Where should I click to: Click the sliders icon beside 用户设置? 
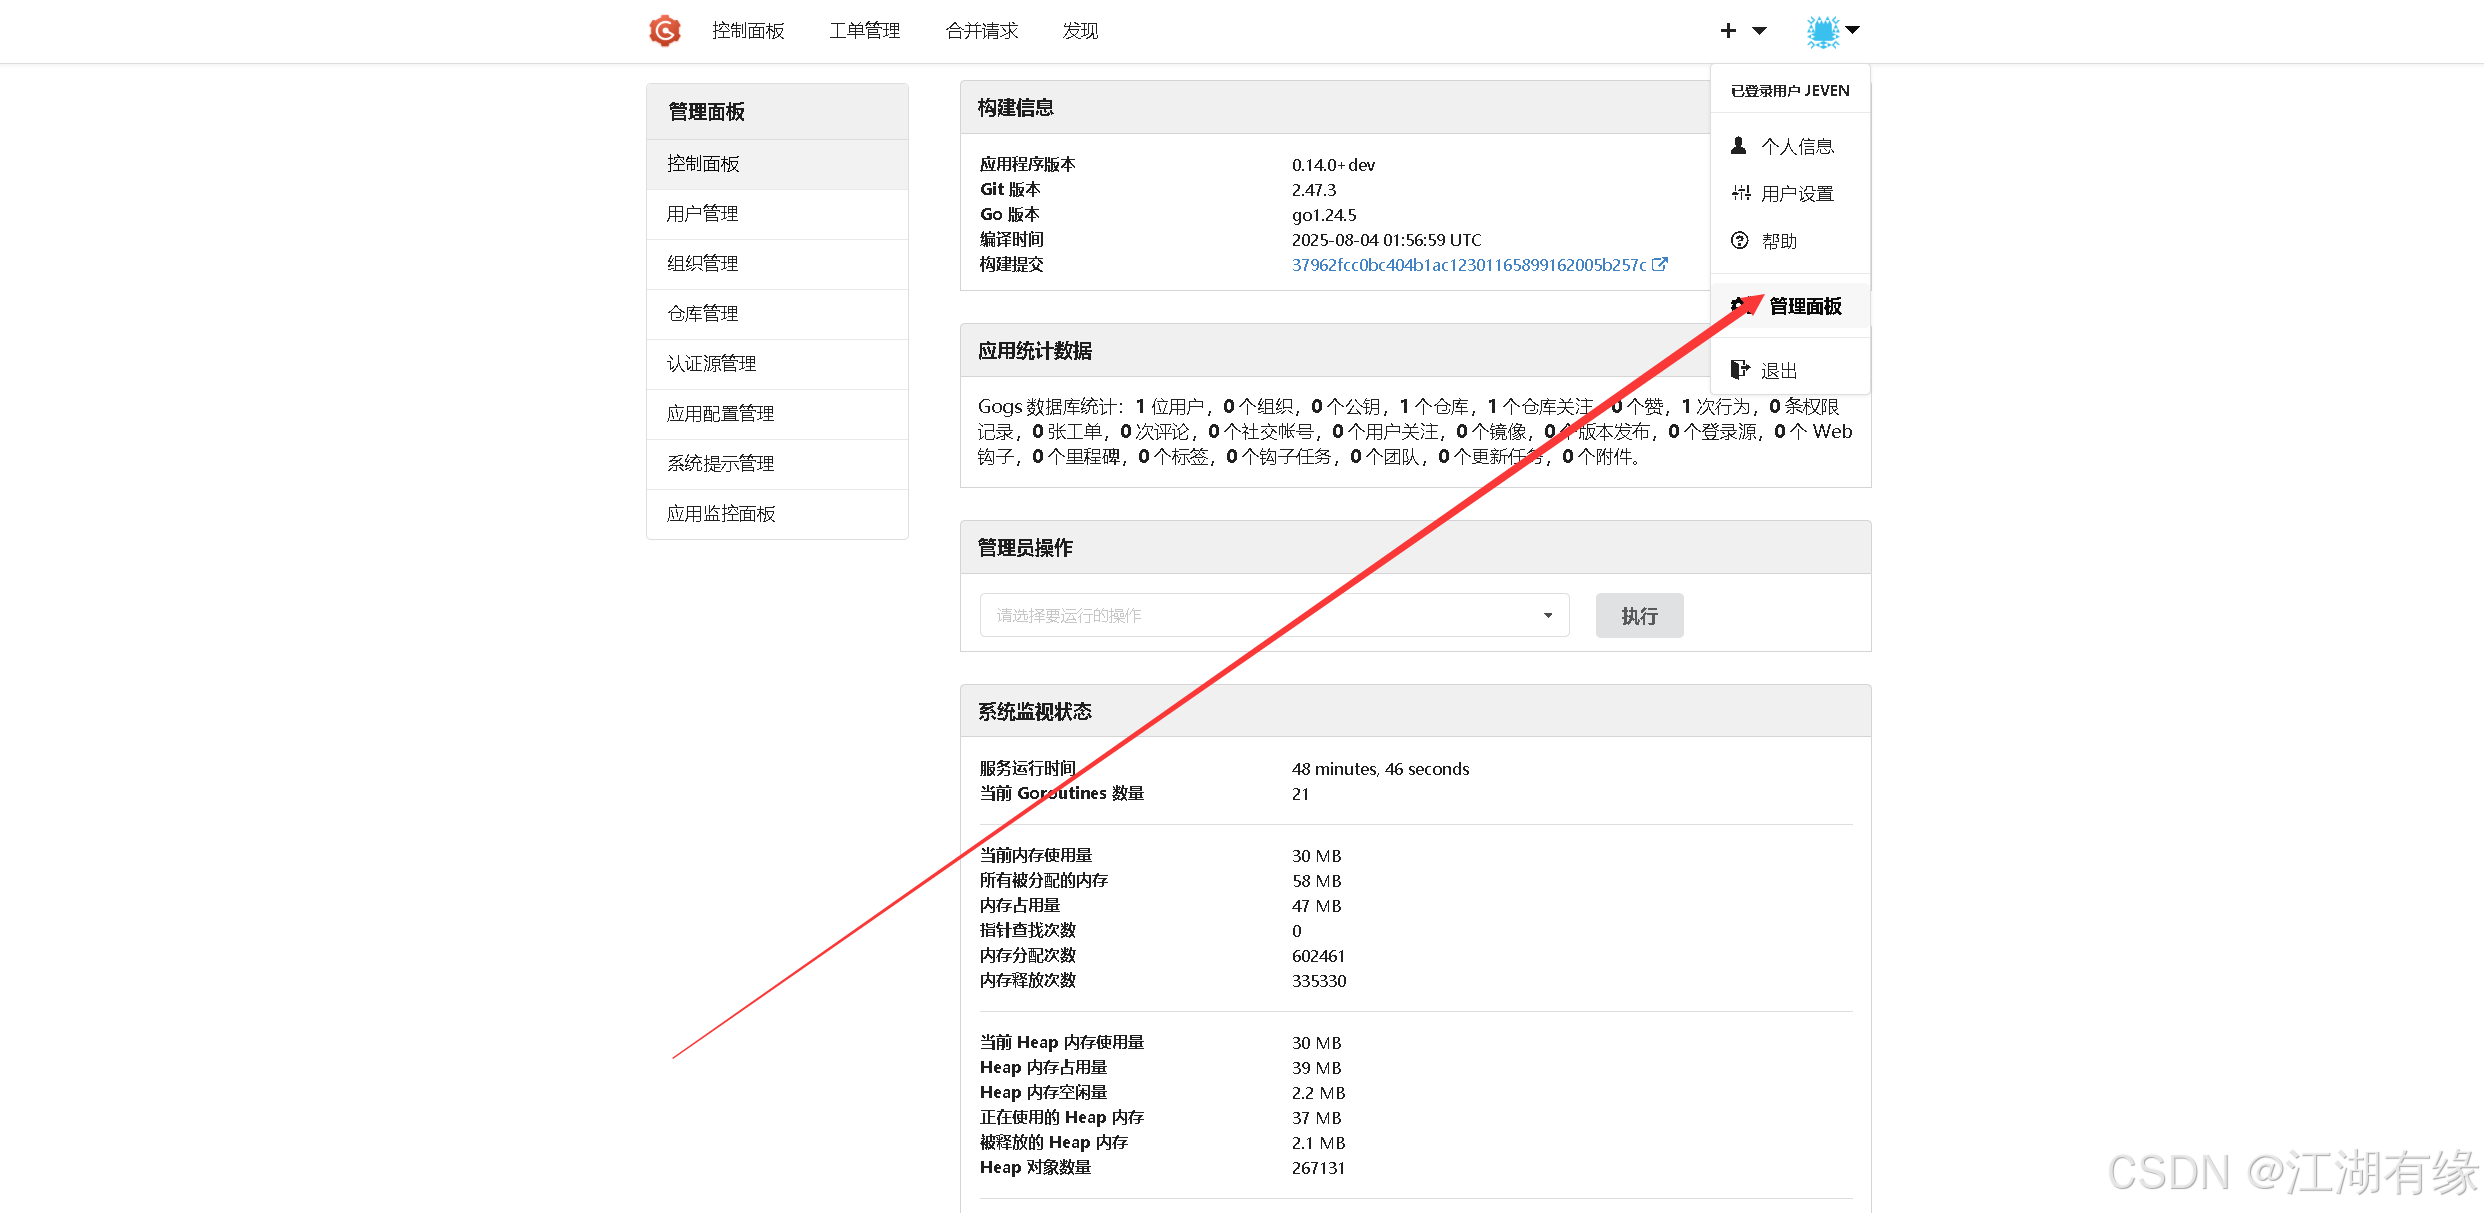1740,193
